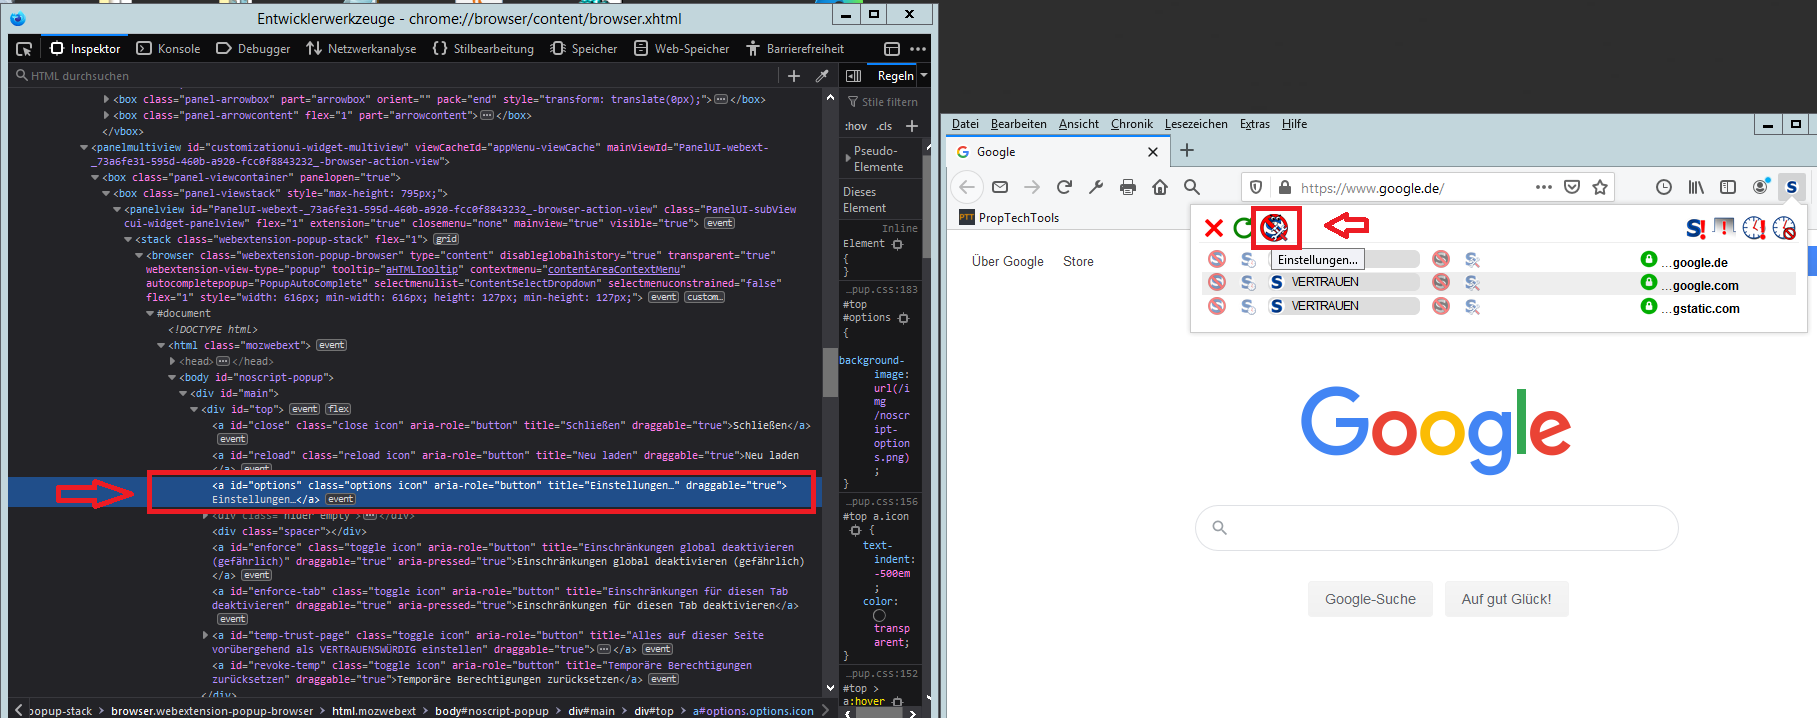Click the transparent color swatch in rules
This screenshot has width=1817, height=718.
[879, 615]
